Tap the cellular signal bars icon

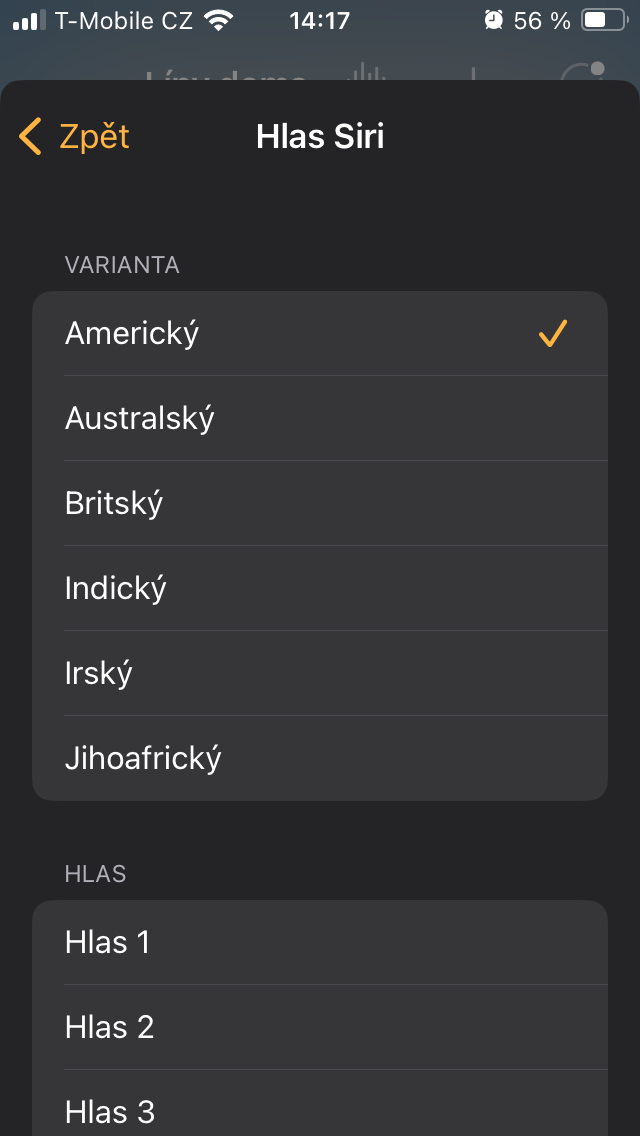(x=29, y=20)
